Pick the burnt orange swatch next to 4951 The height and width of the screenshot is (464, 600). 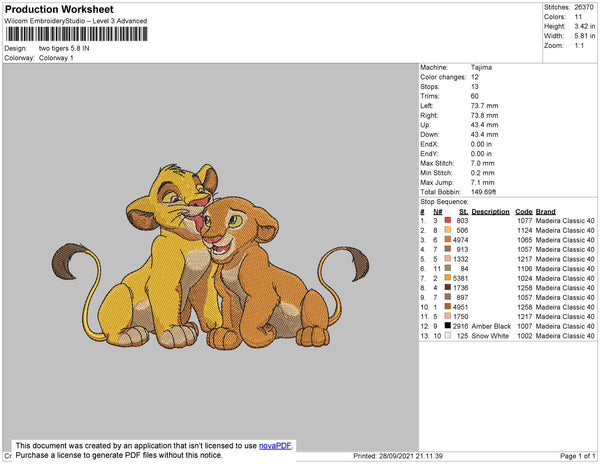[x=447, y=306]
